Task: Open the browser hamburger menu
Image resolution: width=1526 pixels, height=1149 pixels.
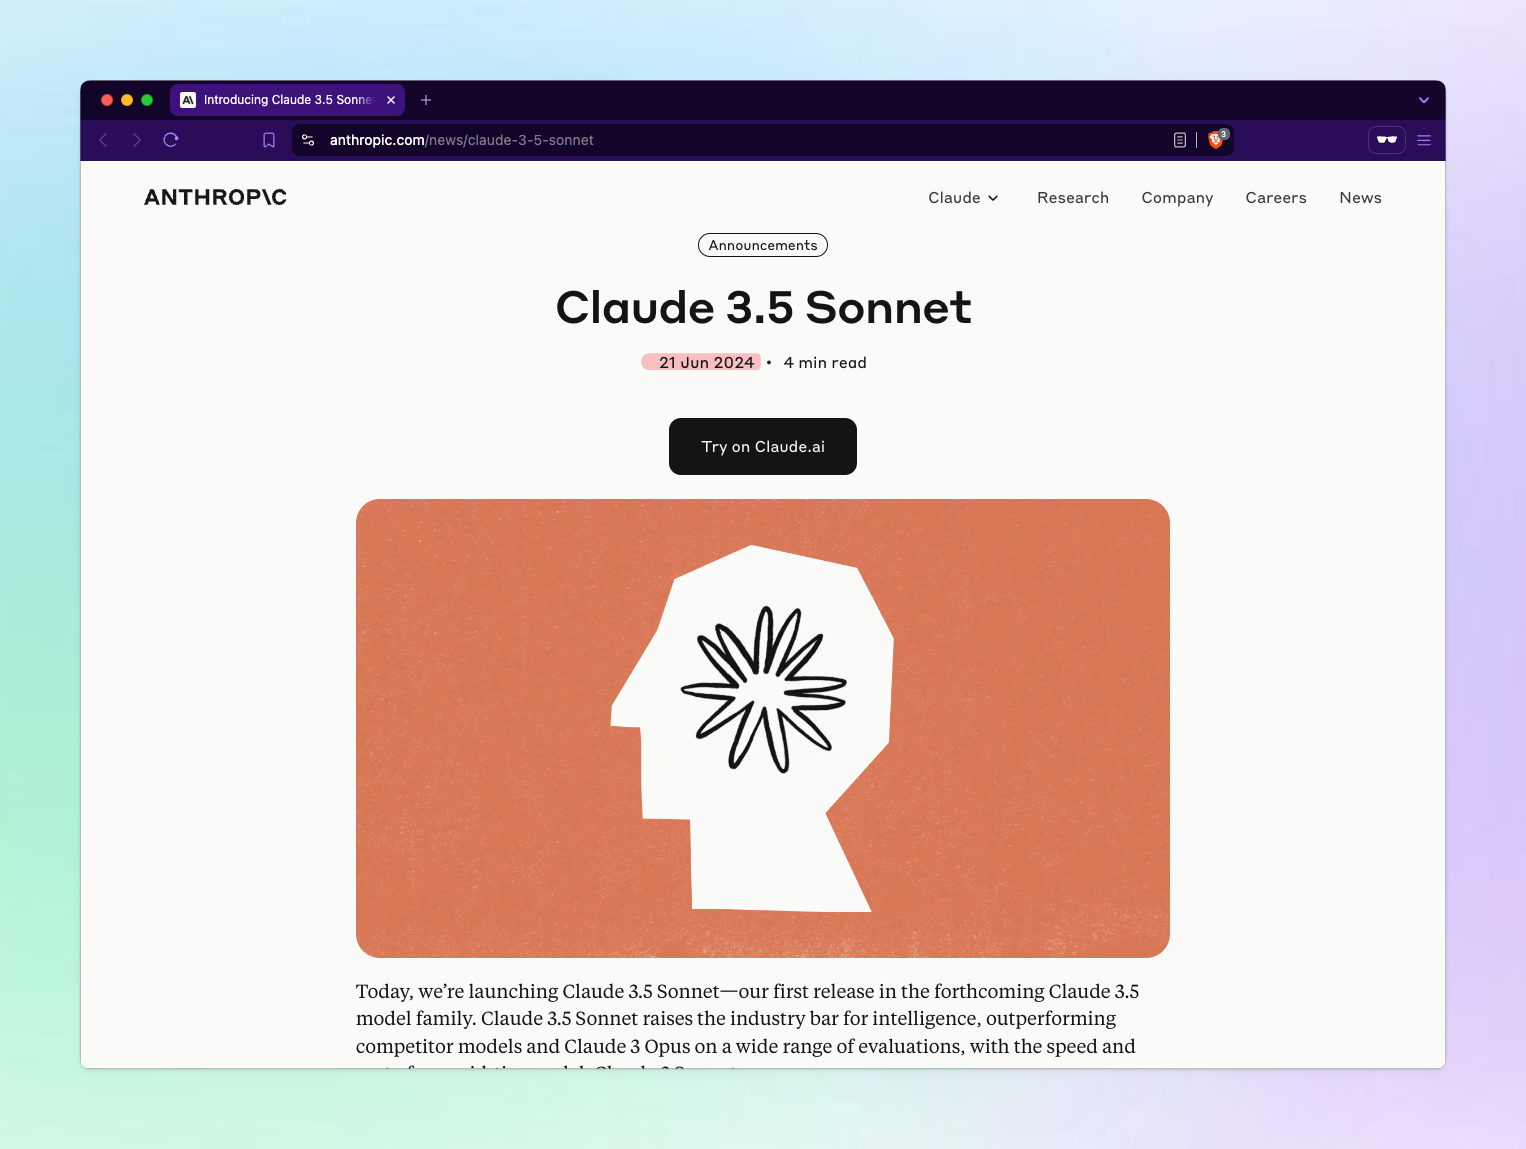Action: (x=1424, y=140)
